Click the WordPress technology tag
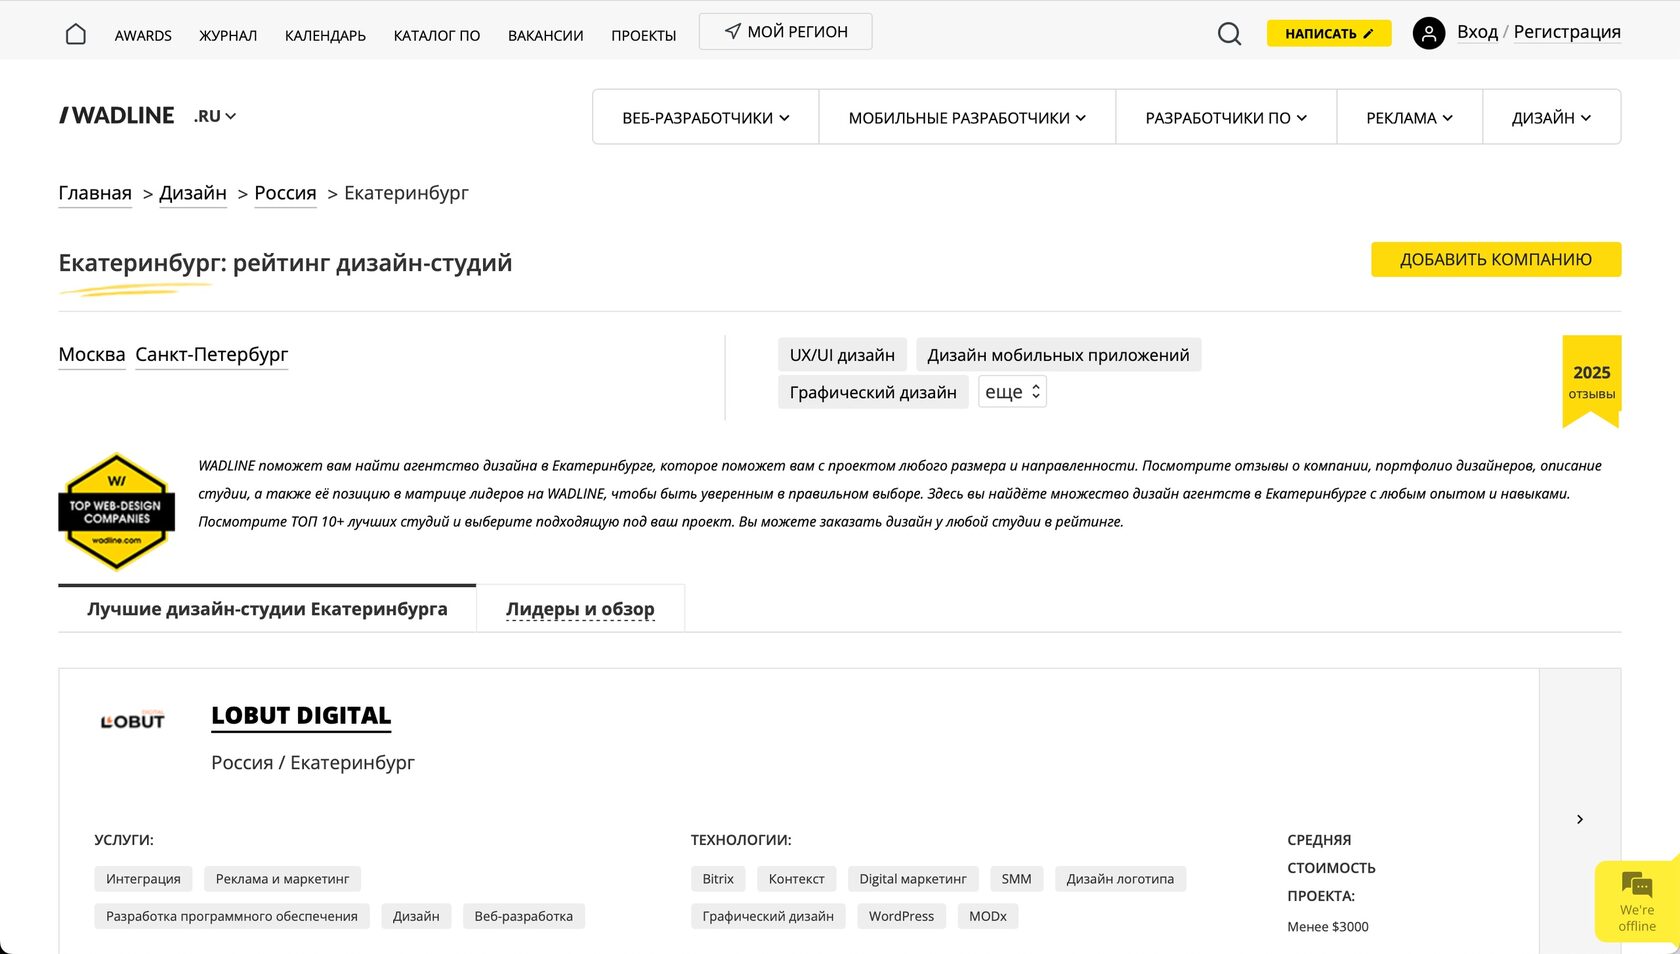This screenshot has height=954, width=1680. click(901, 916)
